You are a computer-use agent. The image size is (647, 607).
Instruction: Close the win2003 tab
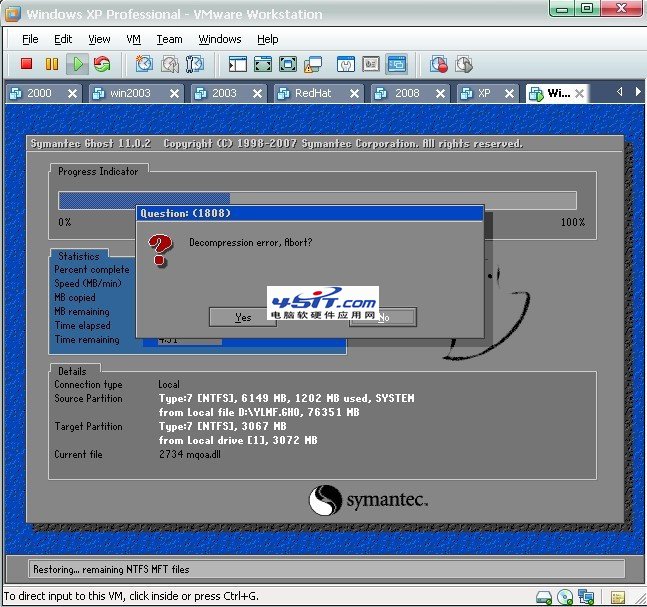(x=175, y=94)
